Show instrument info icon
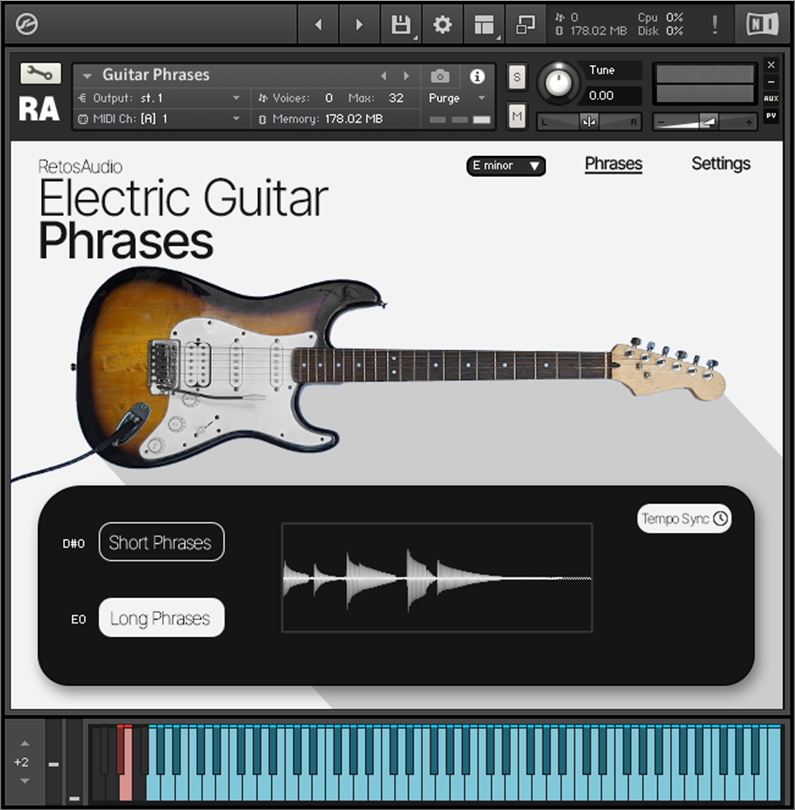The image size is (795, 810). [477, 76]
